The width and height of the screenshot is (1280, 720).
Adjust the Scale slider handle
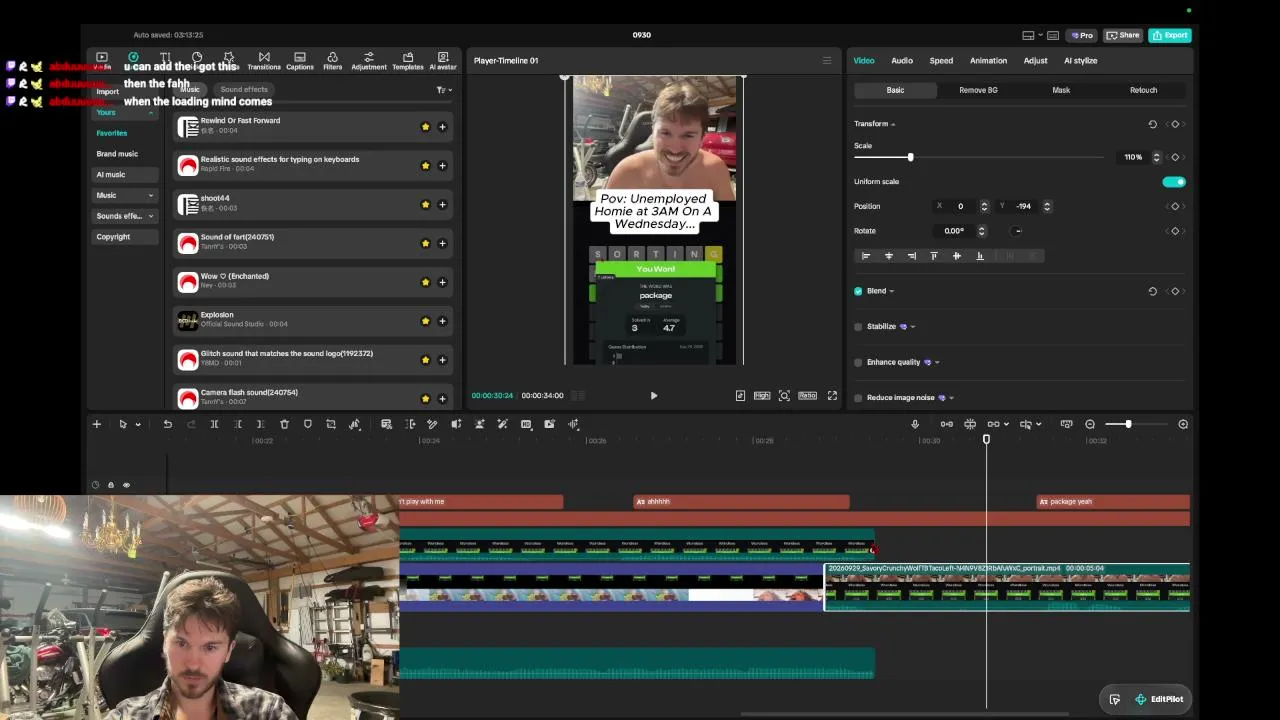[x=910, y=157]
